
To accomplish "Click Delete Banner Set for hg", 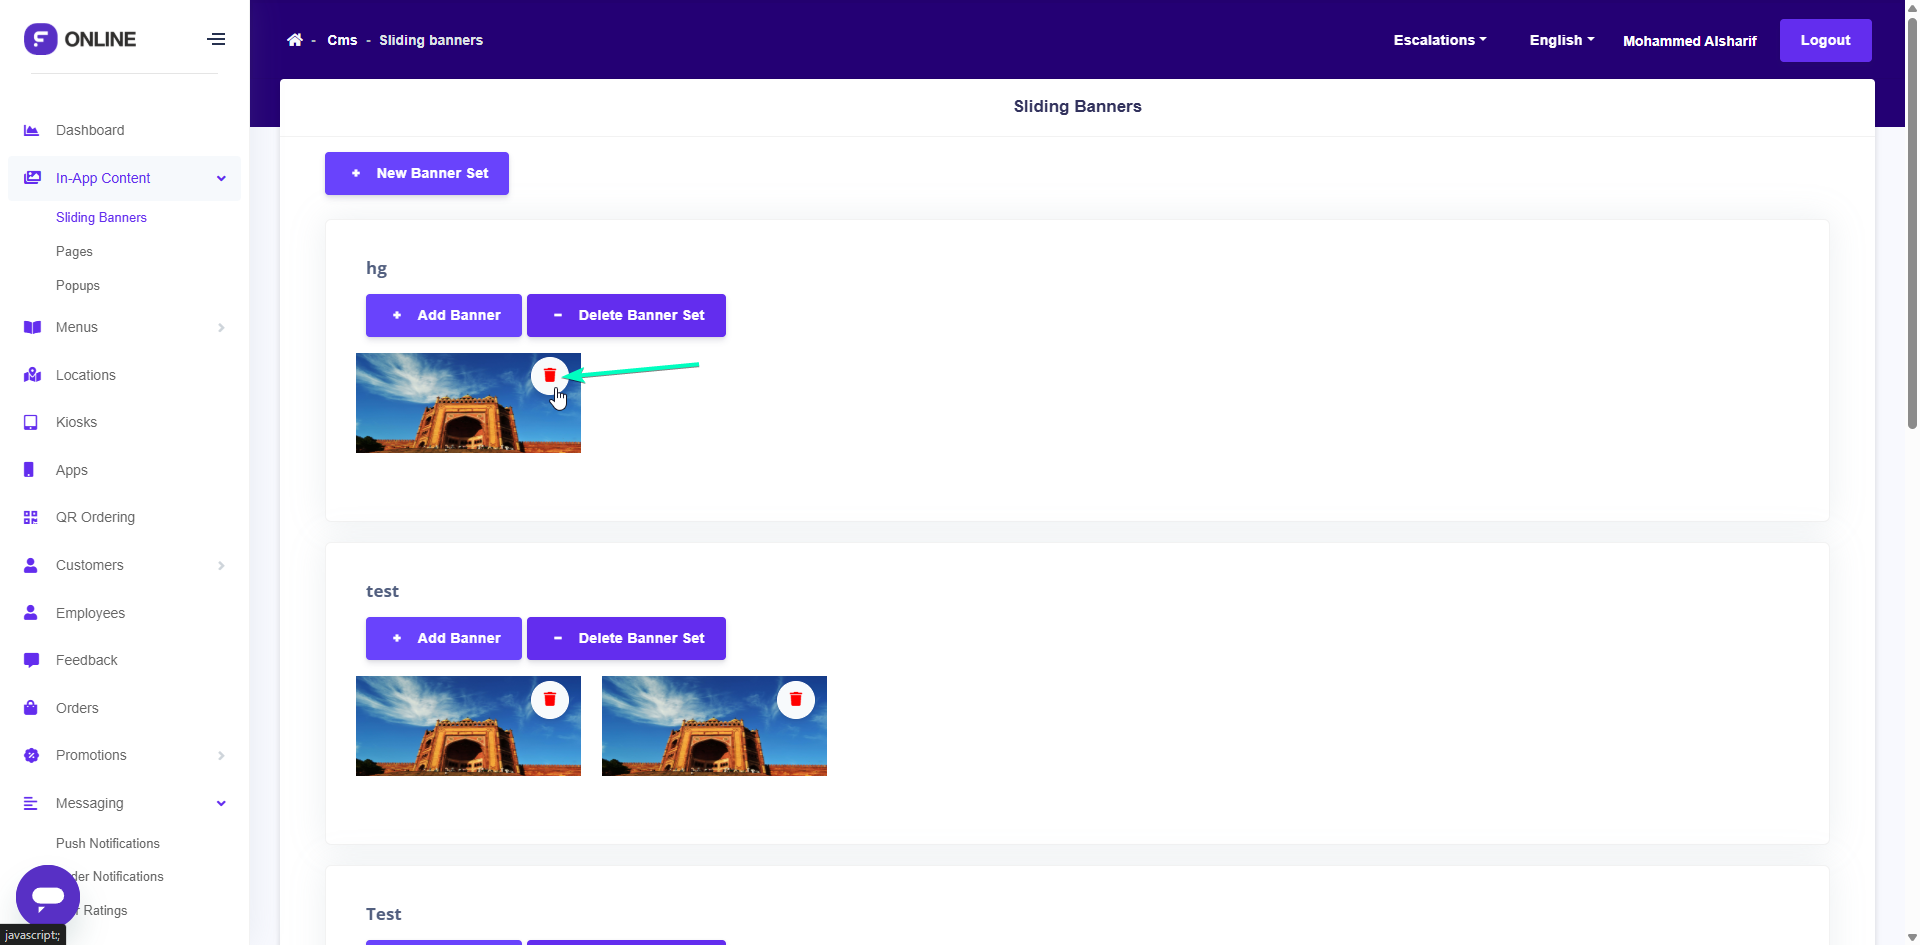I will (x=626, y=315).
